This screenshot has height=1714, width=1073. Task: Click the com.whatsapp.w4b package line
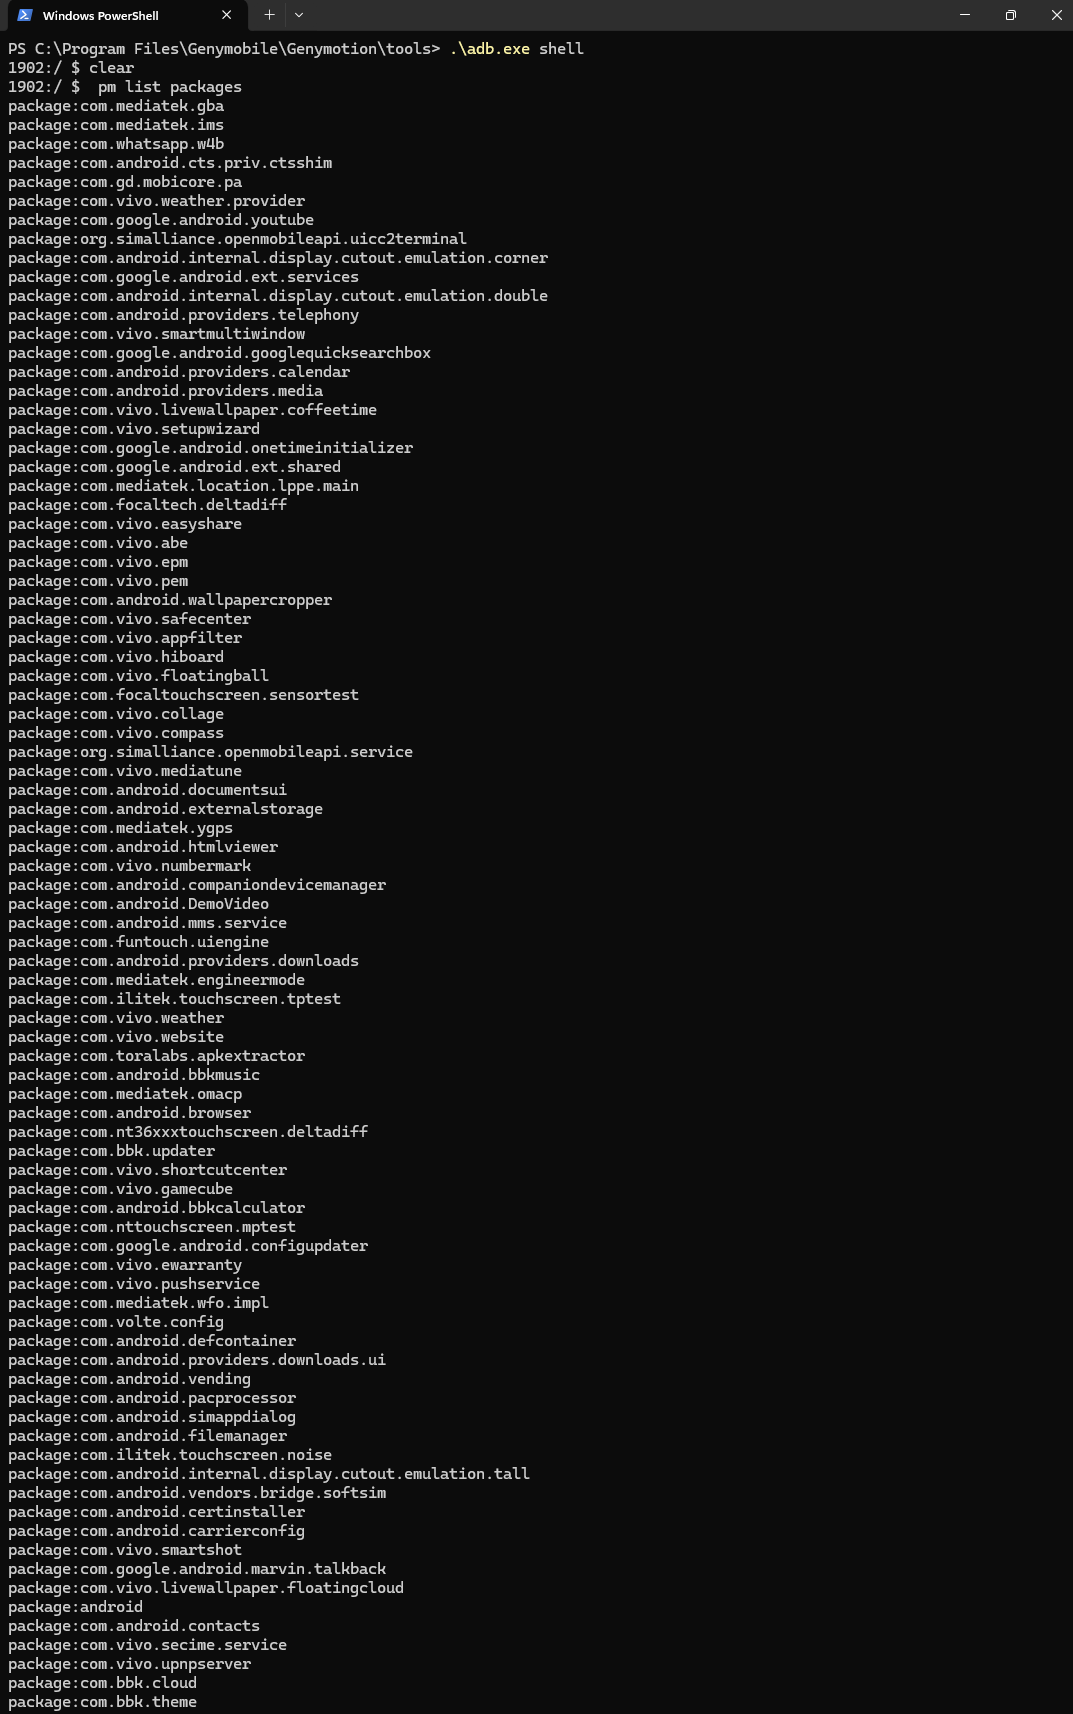coord(116,144)
